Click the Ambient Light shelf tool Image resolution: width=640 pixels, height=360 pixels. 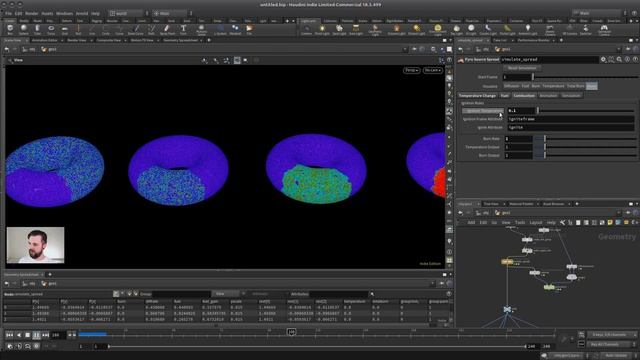click(x=527, y=29)
